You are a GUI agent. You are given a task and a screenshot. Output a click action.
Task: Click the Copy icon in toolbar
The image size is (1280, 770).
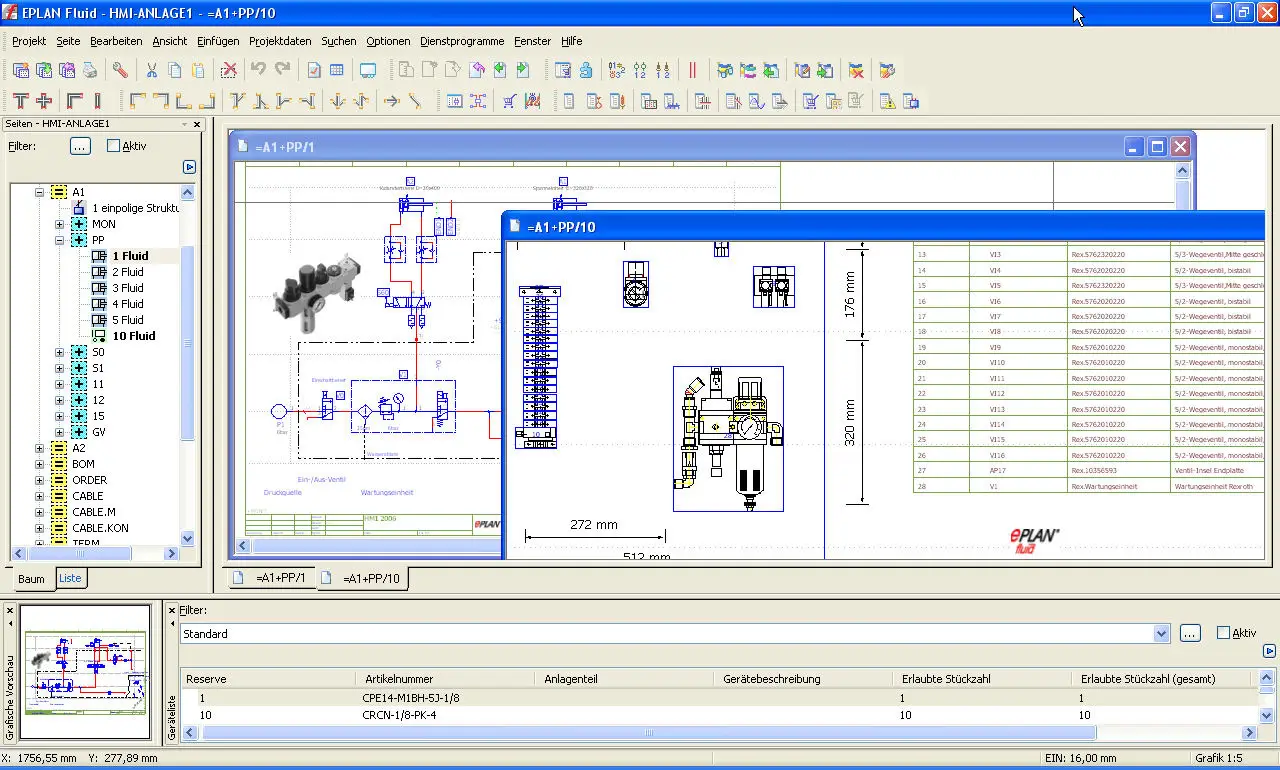click(175, 70)
